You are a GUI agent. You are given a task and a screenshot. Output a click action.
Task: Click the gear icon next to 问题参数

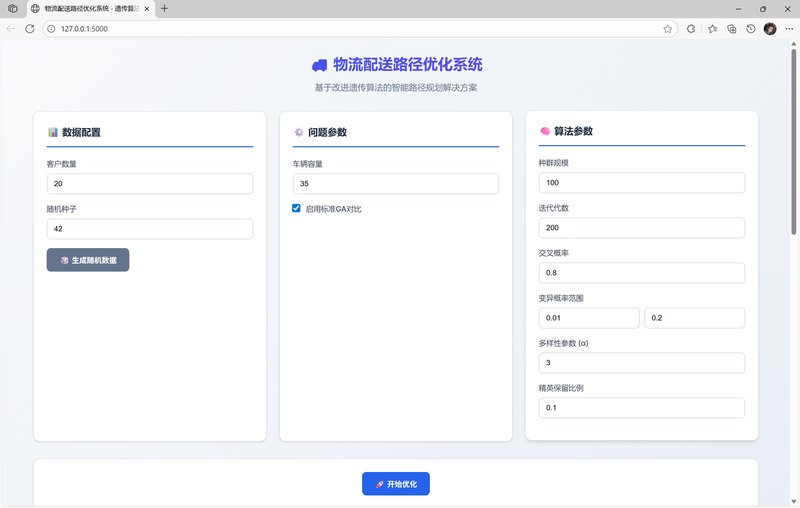point(299,132)
